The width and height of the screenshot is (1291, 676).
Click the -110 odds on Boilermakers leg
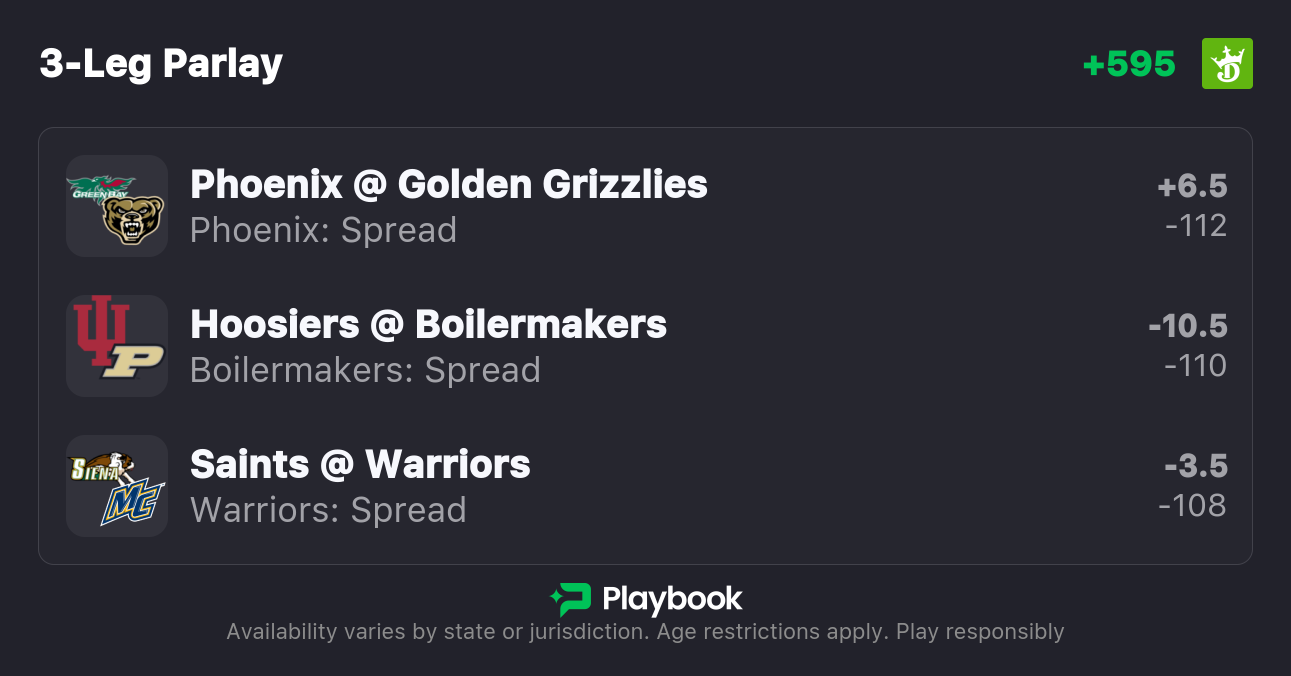click(x=1196, y=366)
